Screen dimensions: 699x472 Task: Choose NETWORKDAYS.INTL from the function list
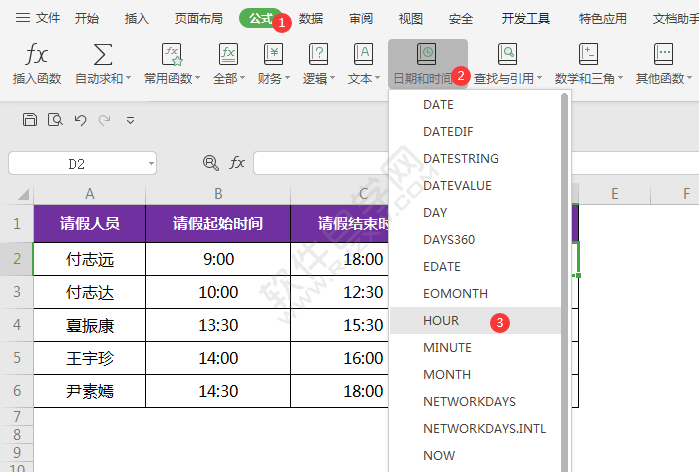[475, 428]
